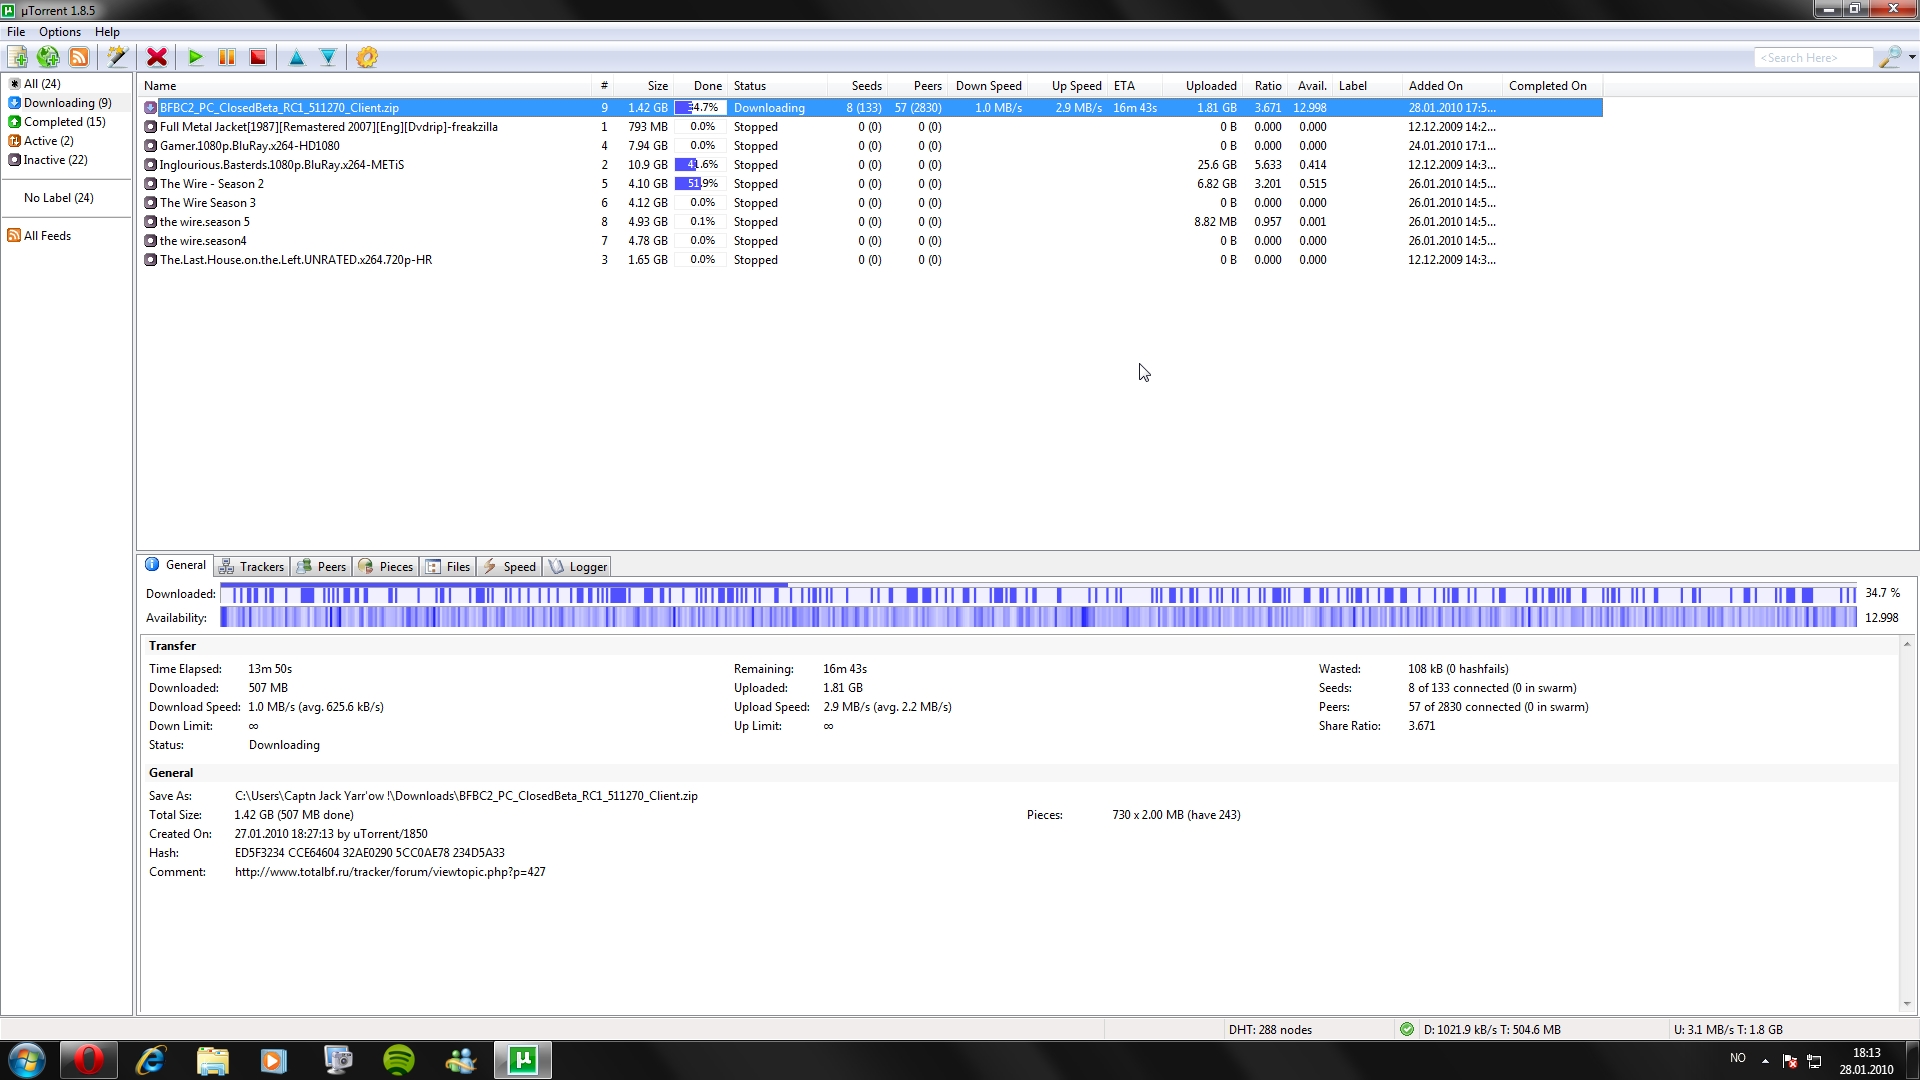Open the Help menu
1920x1080 pixels.
click(x=107, y=32)
